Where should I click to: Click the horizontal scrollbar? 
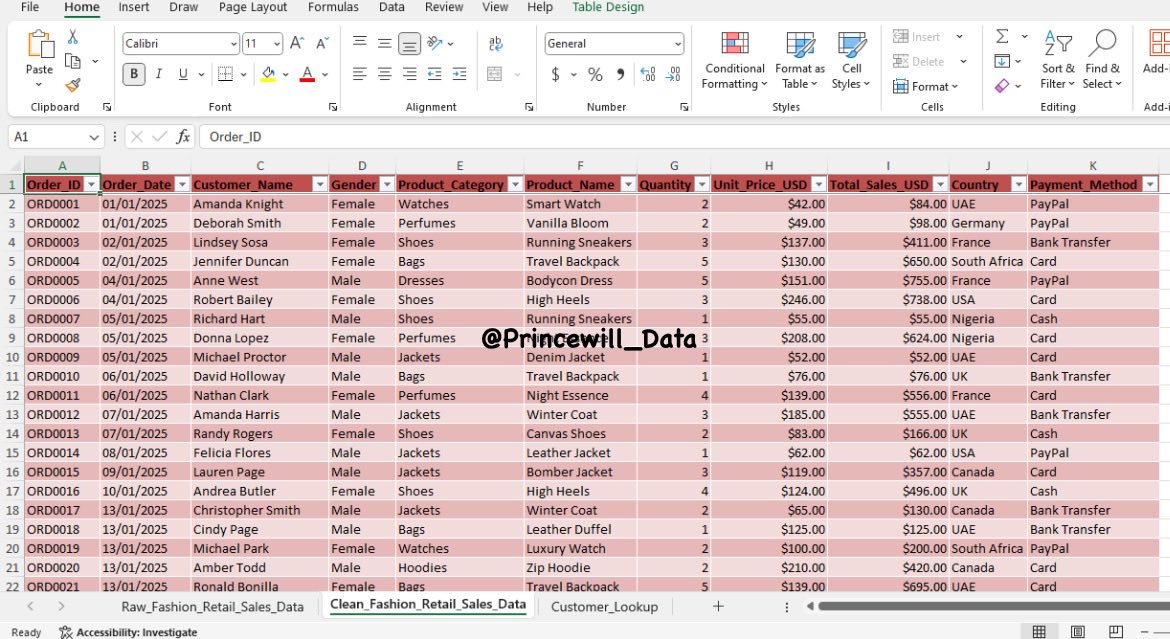coord(994,606)
